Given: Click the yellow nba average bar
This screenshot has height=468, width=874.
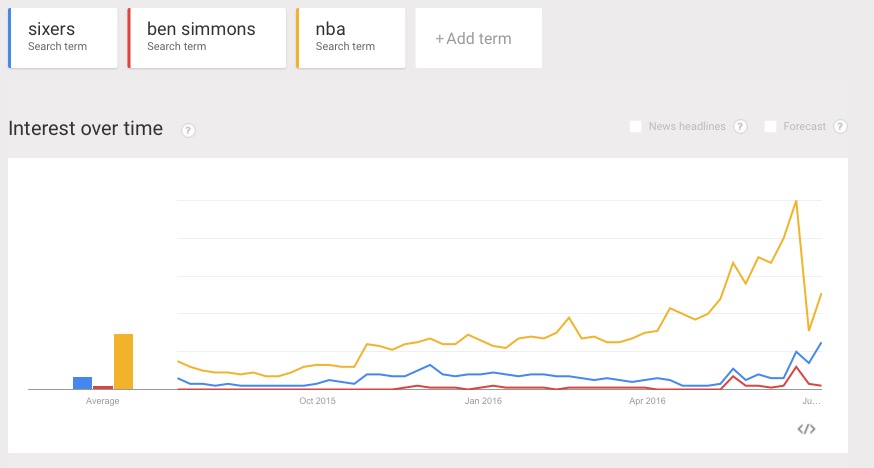Looking at the screenshot, I should 123,361.
